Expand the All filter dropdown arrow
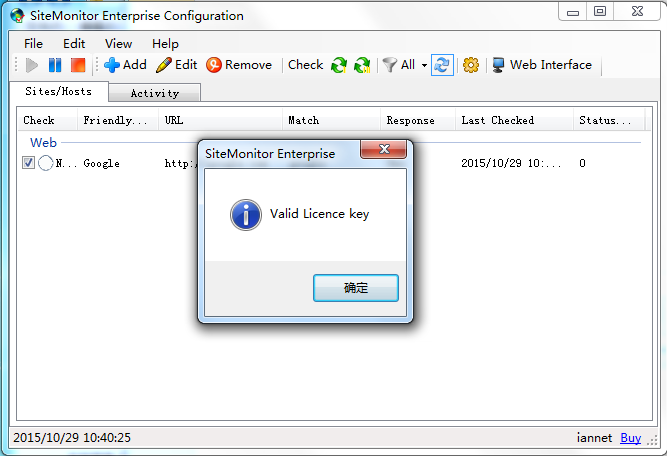The width and height of the screenshot is (667, 456). coord(424,66)
